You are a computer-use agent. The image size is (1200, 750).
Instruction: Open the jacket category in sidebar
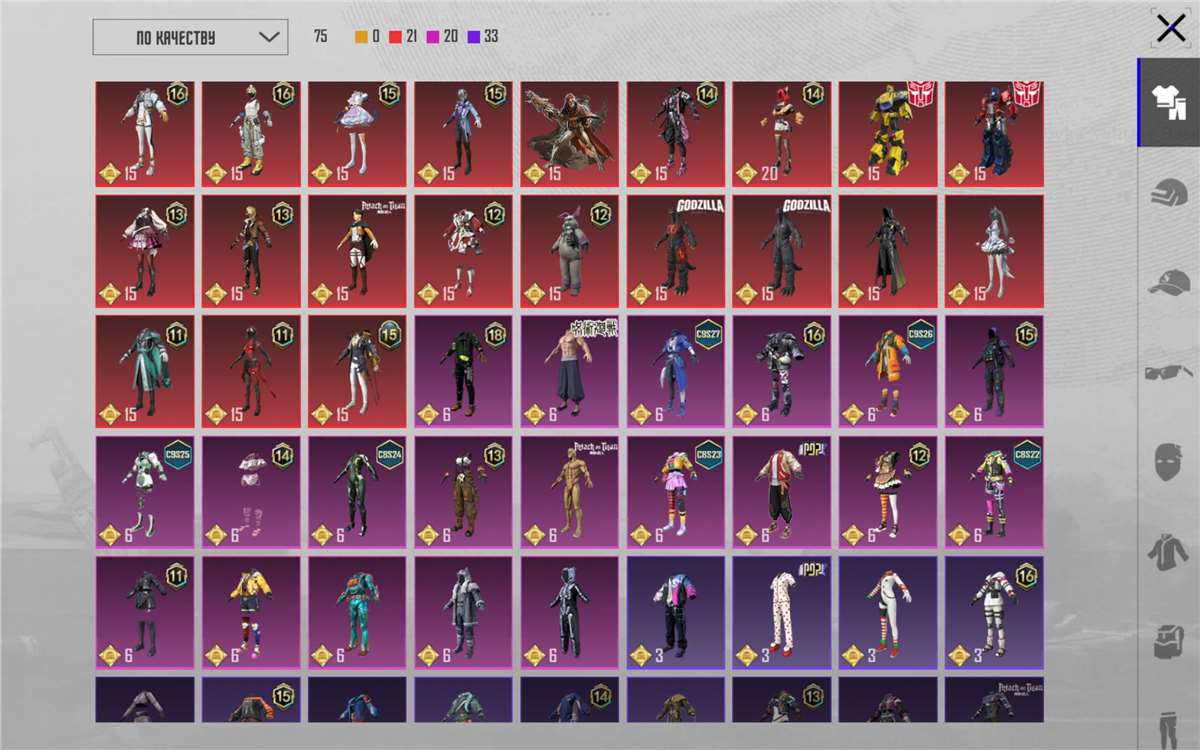click(x=1168, y=551)
